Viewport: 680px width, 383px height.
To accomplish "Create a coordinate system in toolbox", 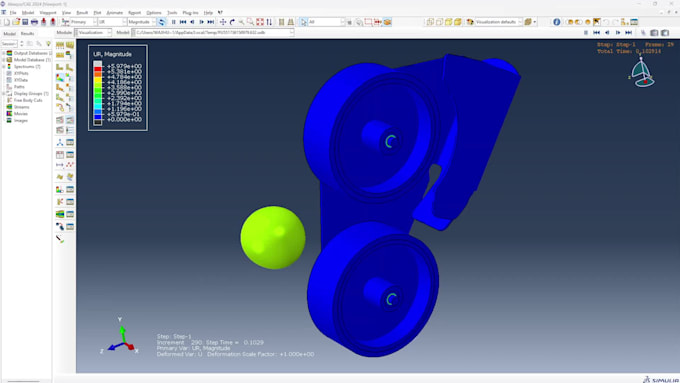I will click(60, 142).
